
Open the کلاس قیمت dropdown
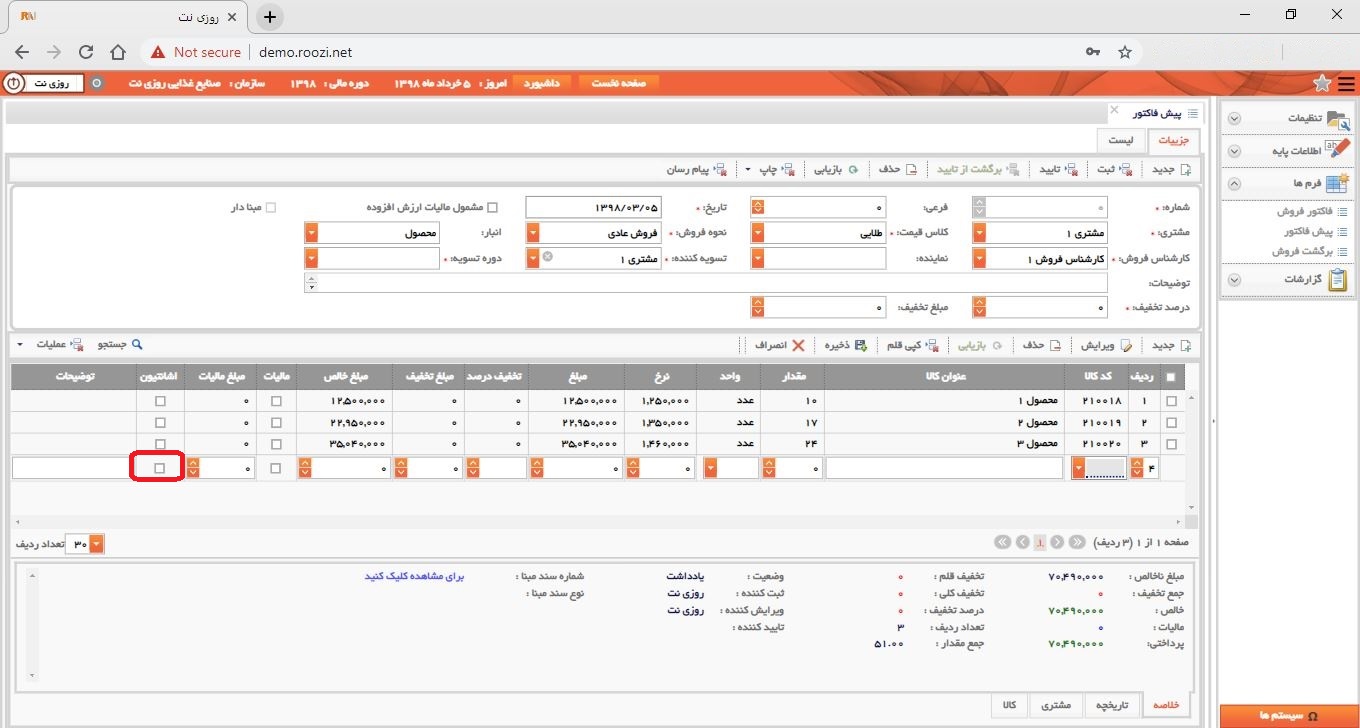(758, 233)
